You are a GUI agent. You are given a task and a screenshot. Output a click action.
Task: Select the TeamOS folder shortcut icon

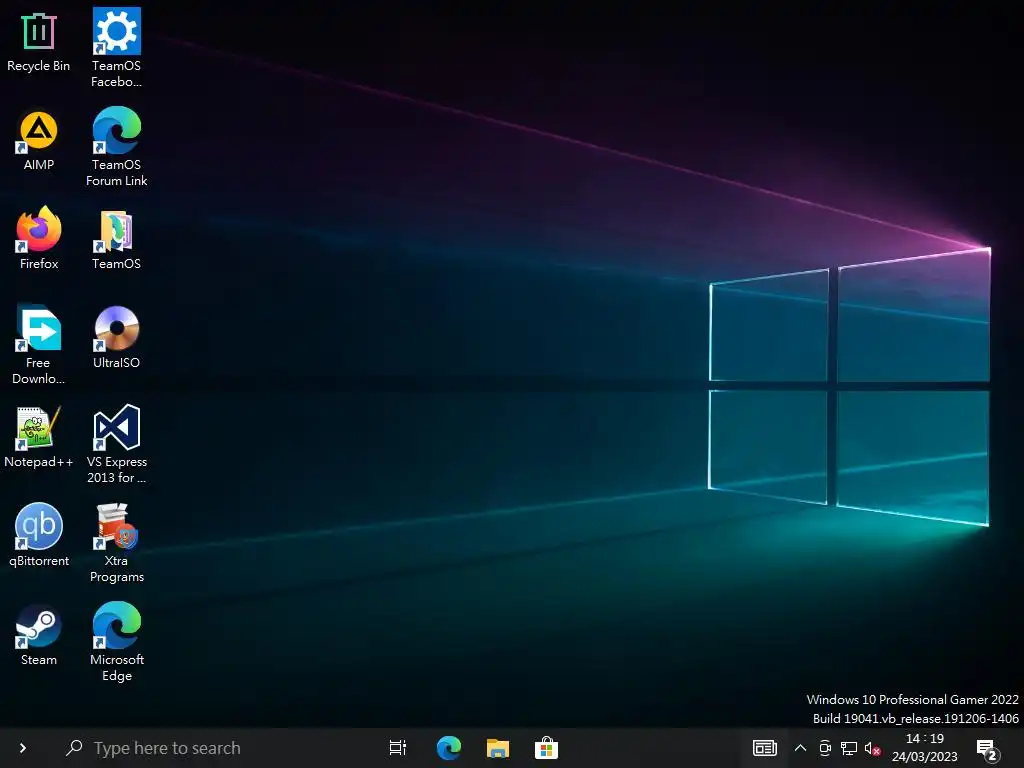tap(116, 231)
